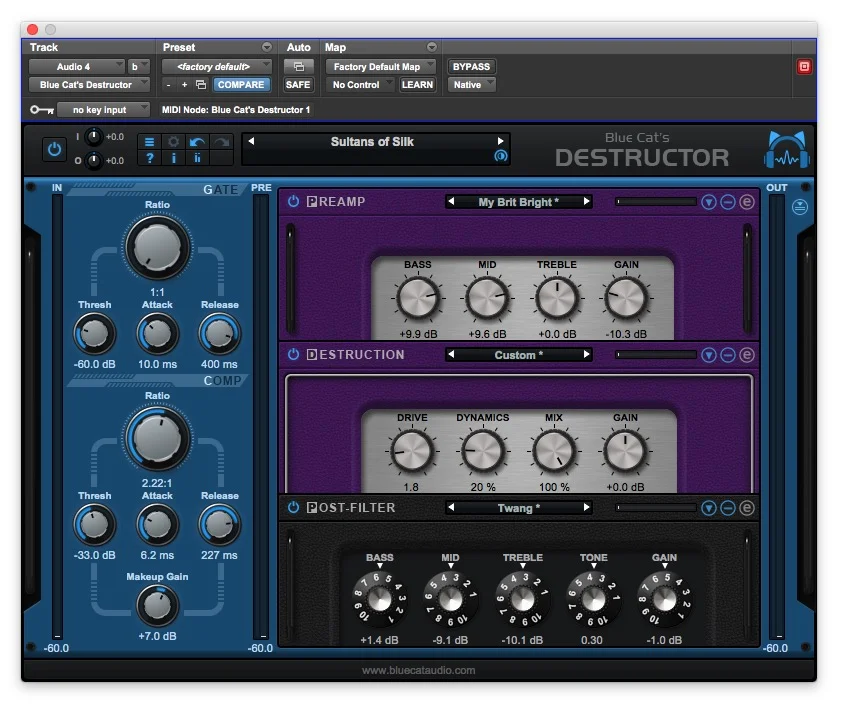
Task: Click the Preamp level slider bar
Action: [x=656, y=202]
